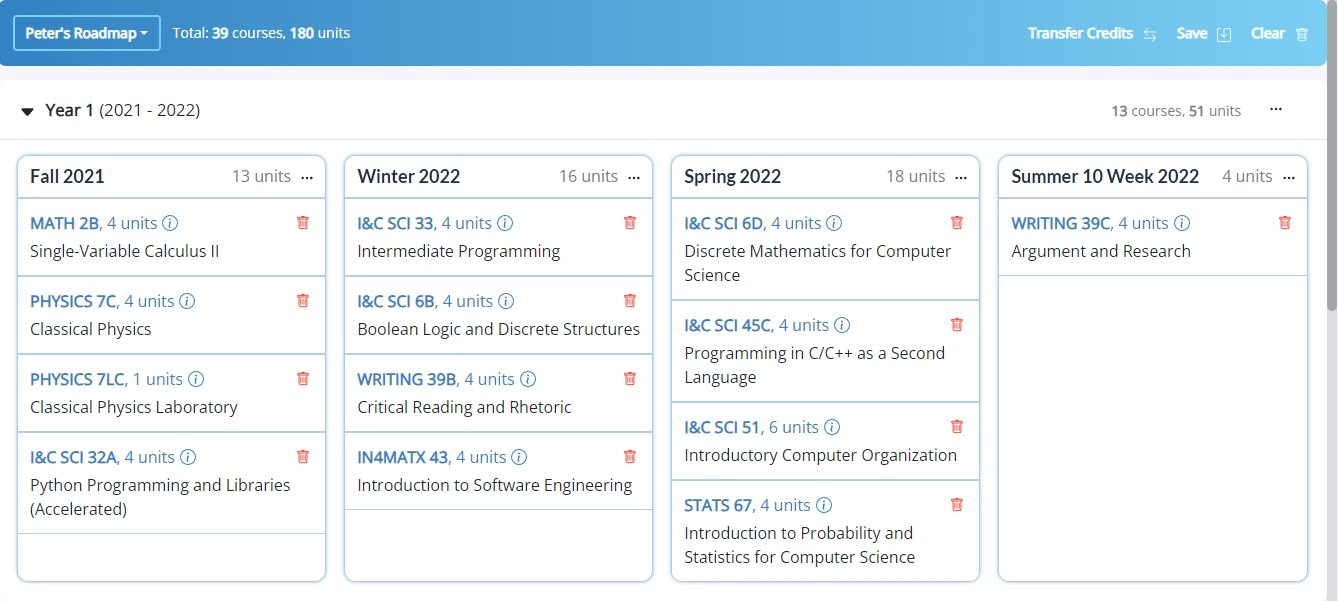Show info for I&C SCI 45C
This screenshot has width=1338, height=601.
[x=842, y=325]
